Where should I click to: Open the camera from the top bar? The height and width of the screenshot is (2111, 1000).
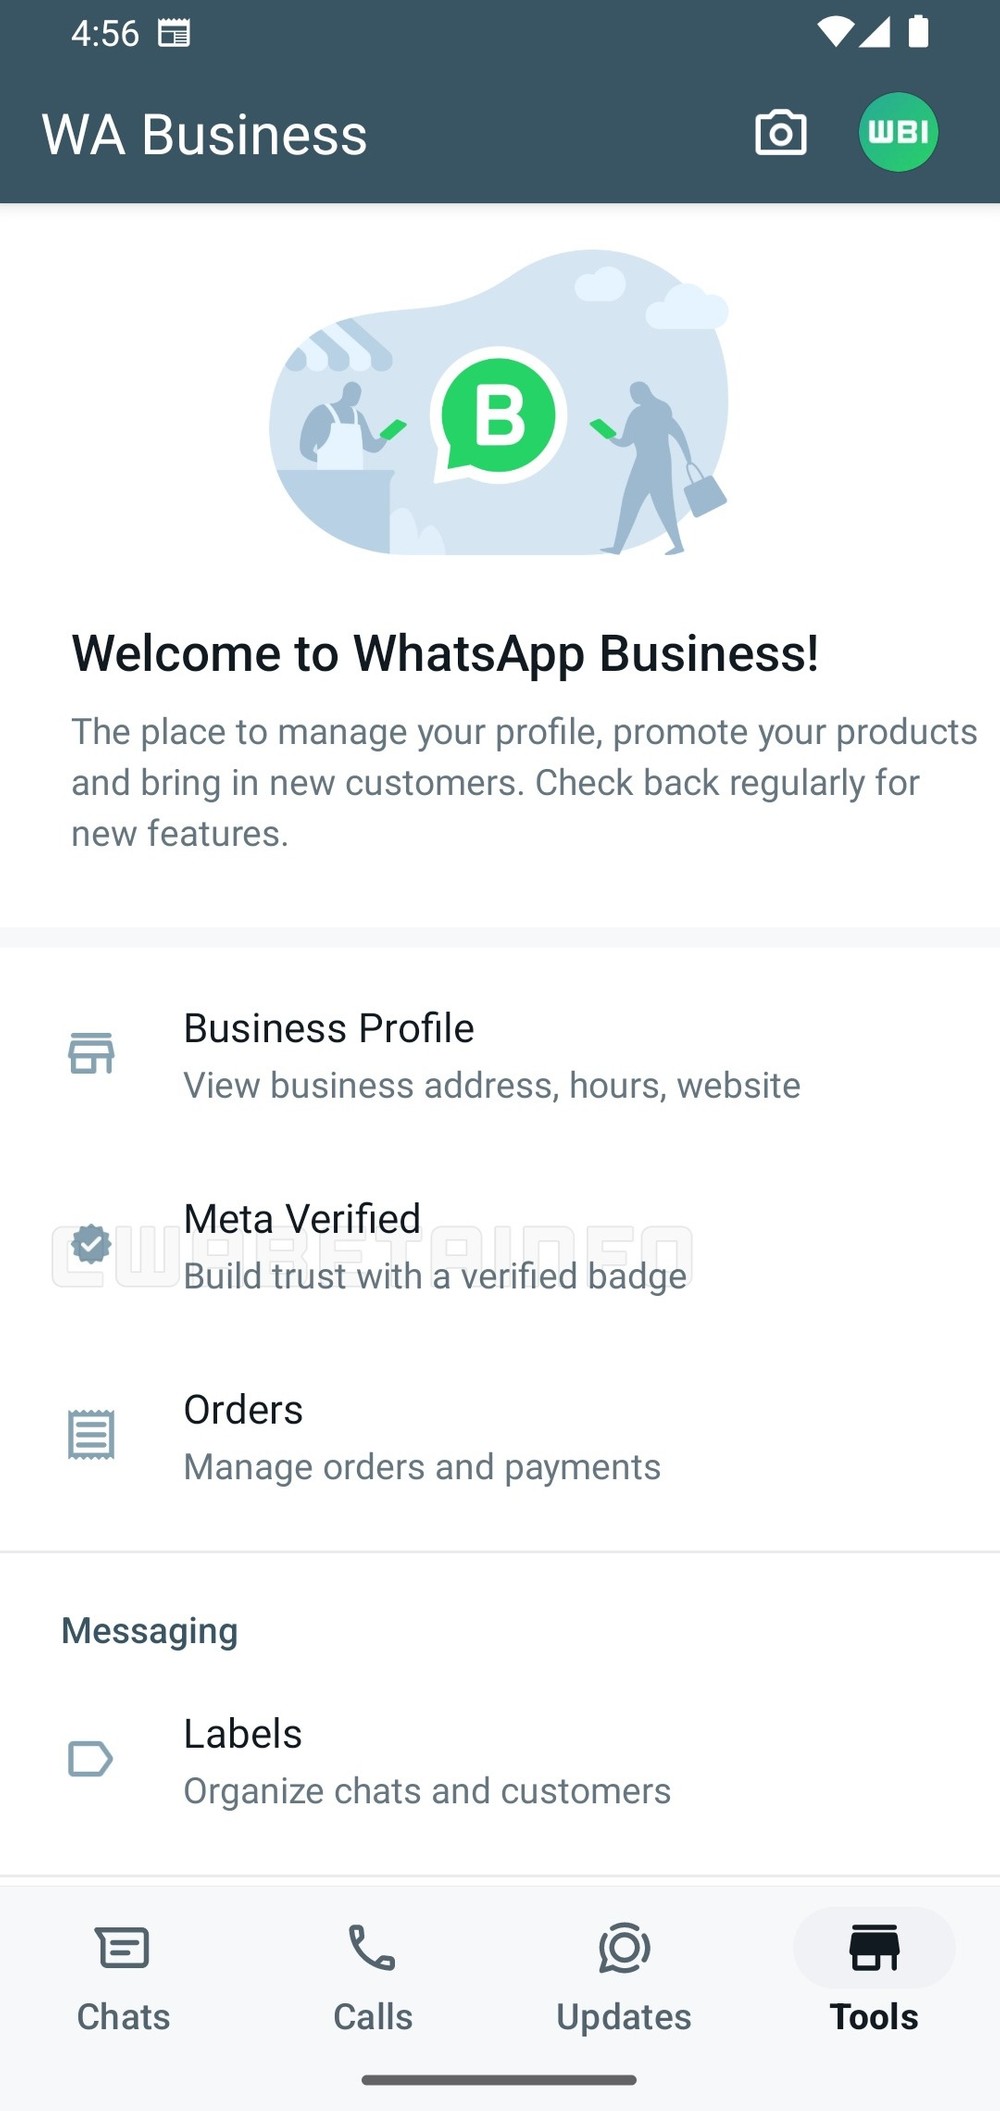click(x=780, y=133)
